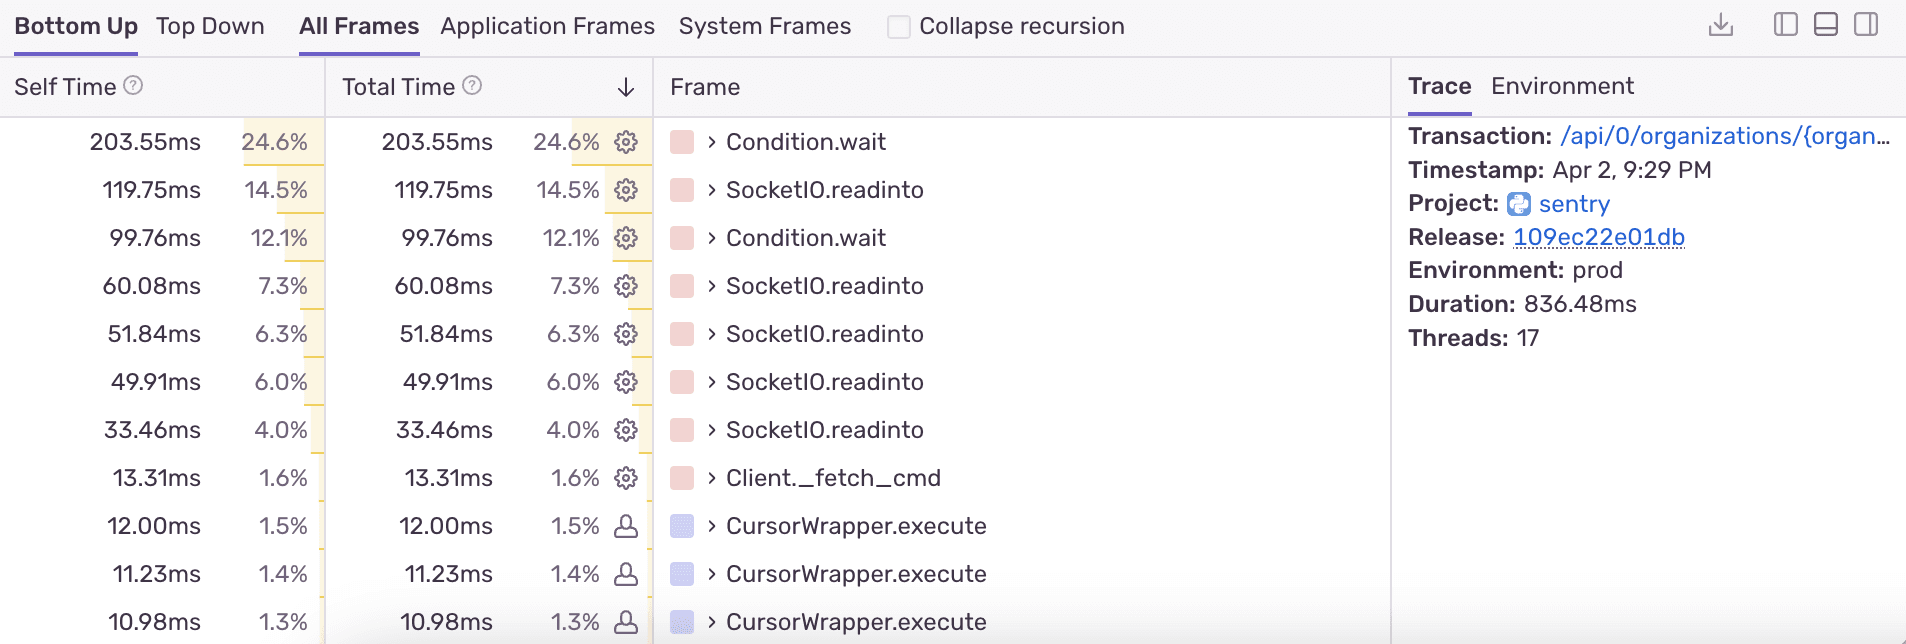Click the Self Time help icon
The height and width of the screenshot is (644, 1906).
[x=133, y=86]
